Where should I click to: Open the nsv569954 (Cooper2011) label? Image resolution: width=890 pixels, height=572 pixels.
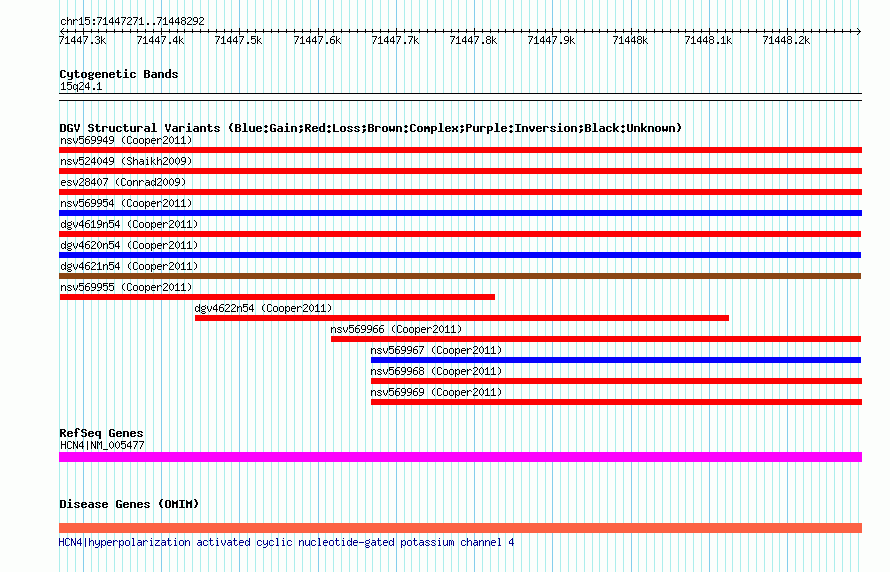click(126, 203)
